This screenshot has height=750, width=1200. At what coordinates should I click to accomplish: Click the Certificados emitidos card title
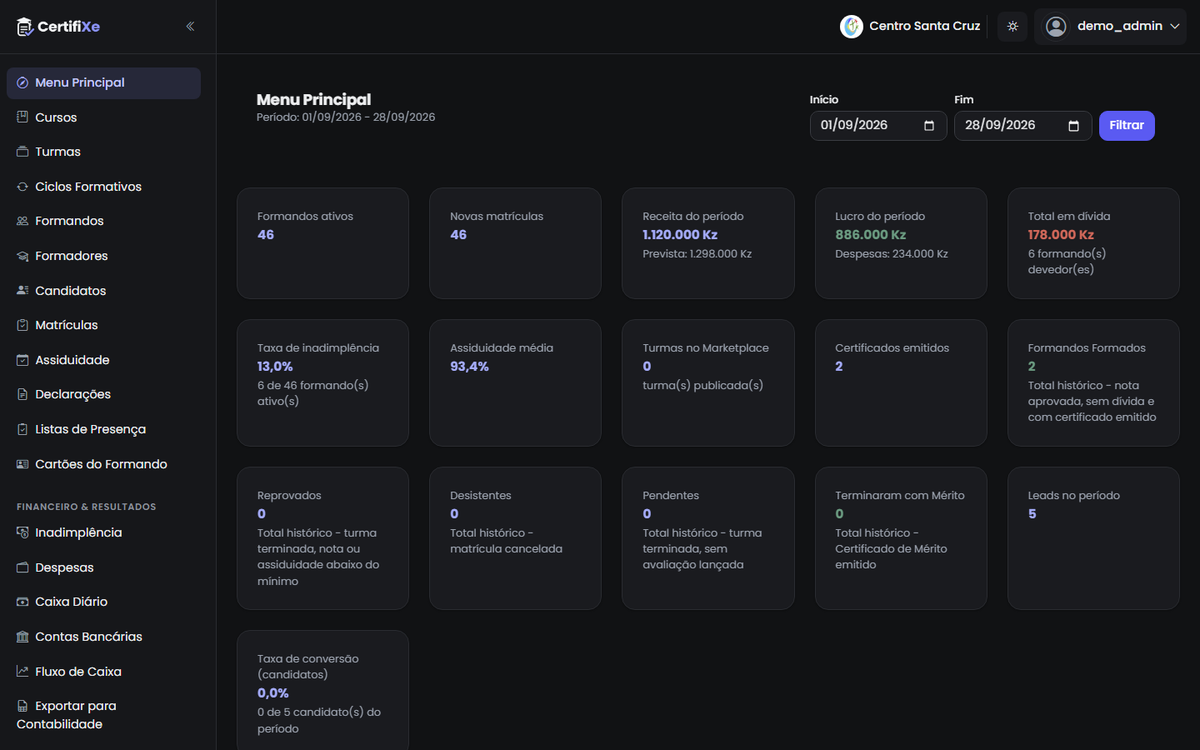892,348
